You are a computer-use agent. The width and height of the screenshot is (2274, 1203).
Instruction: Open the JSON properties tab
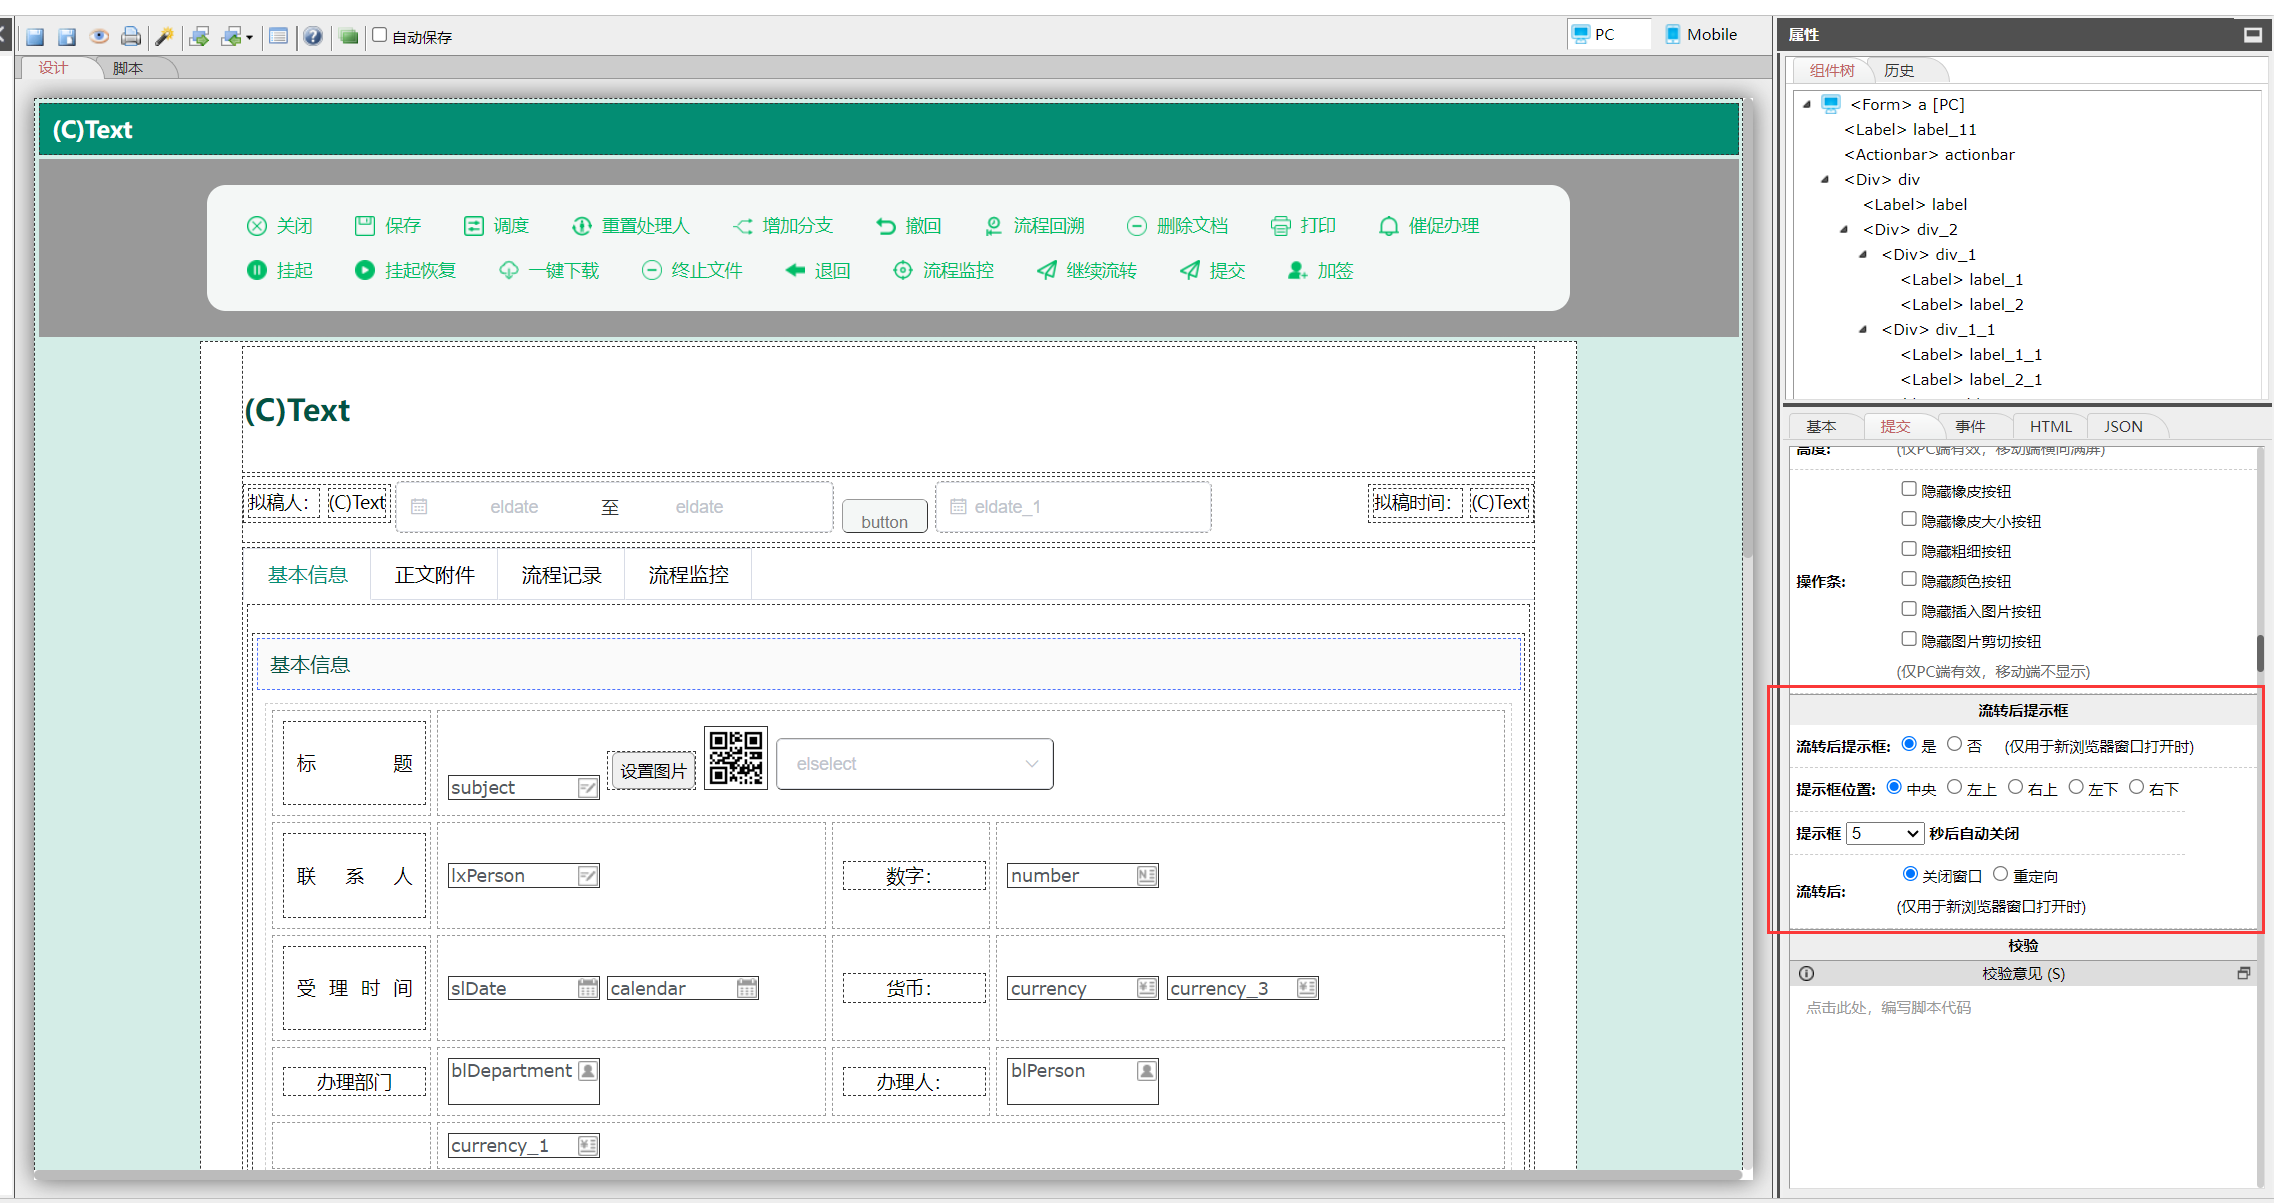pyautogui.click(x=2122, y=426)
